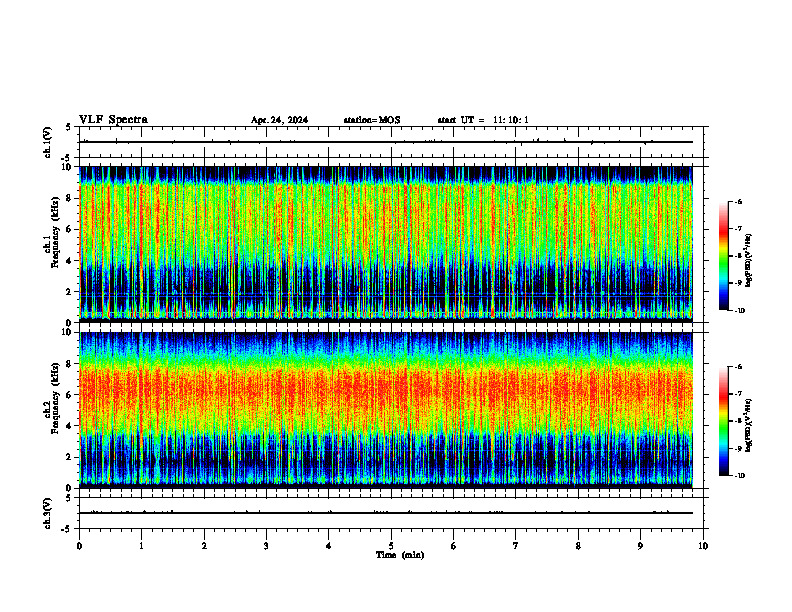Click the time axis tick label "7"
Screen dimensions: 792x612
coord(516,546)
